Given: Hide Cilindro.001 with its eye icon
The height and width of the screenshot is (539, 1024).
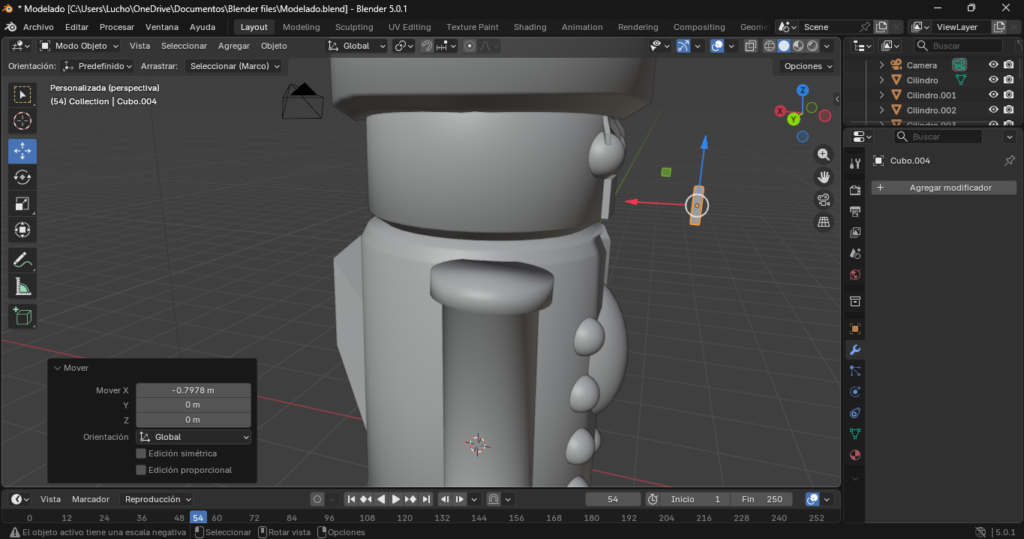Looking at the screenshot, I should pyautogui.click(x=993, y=95).
